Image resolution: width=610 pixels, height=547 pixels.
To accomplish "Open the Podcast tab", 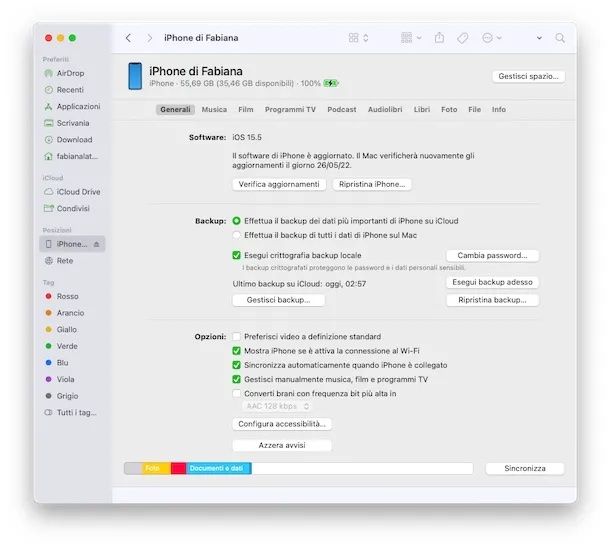I will [x=342, y=110].
